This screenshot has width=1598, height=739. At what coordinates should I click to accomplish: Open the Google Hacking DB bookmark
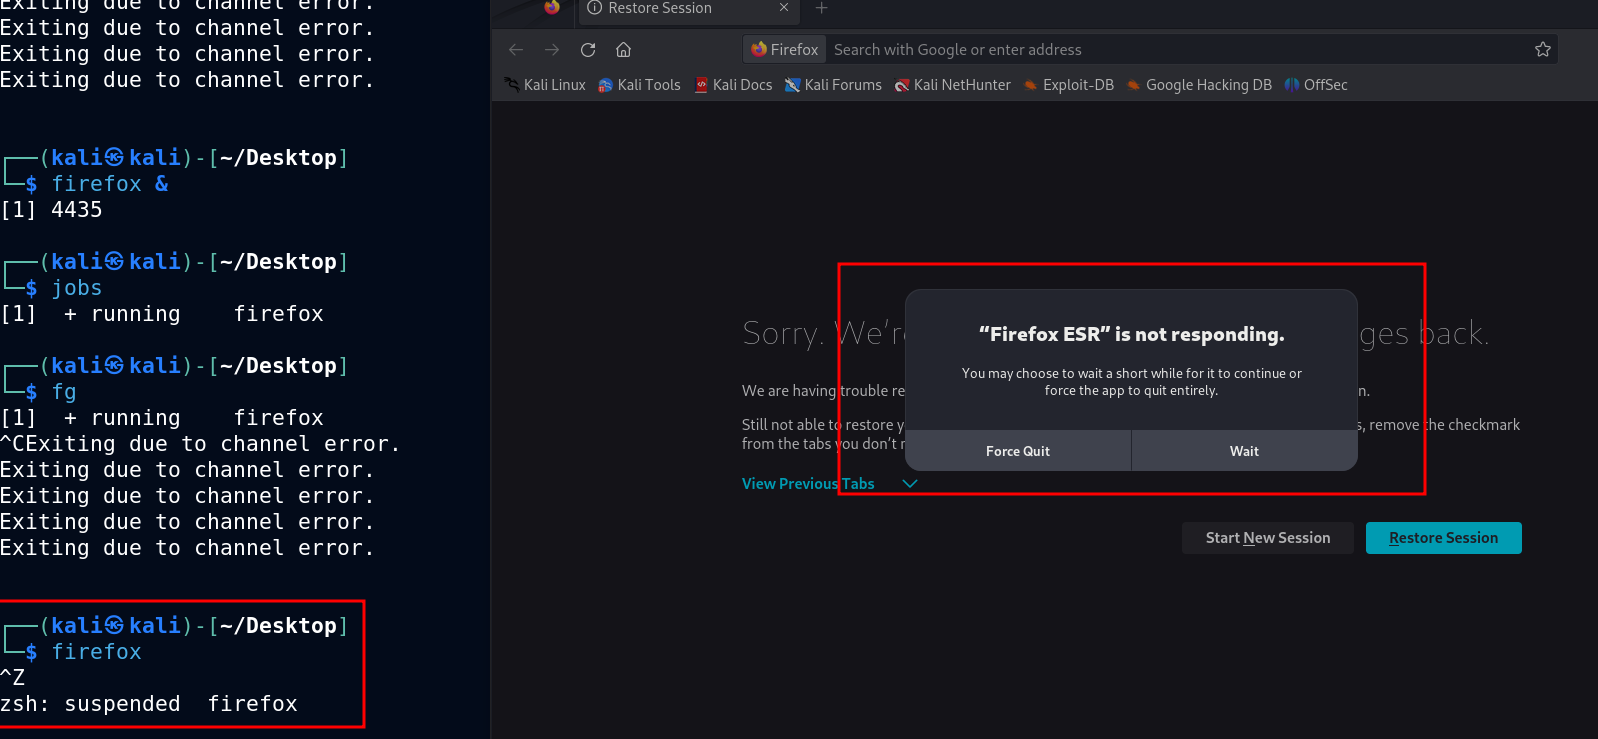(1199, 85)
